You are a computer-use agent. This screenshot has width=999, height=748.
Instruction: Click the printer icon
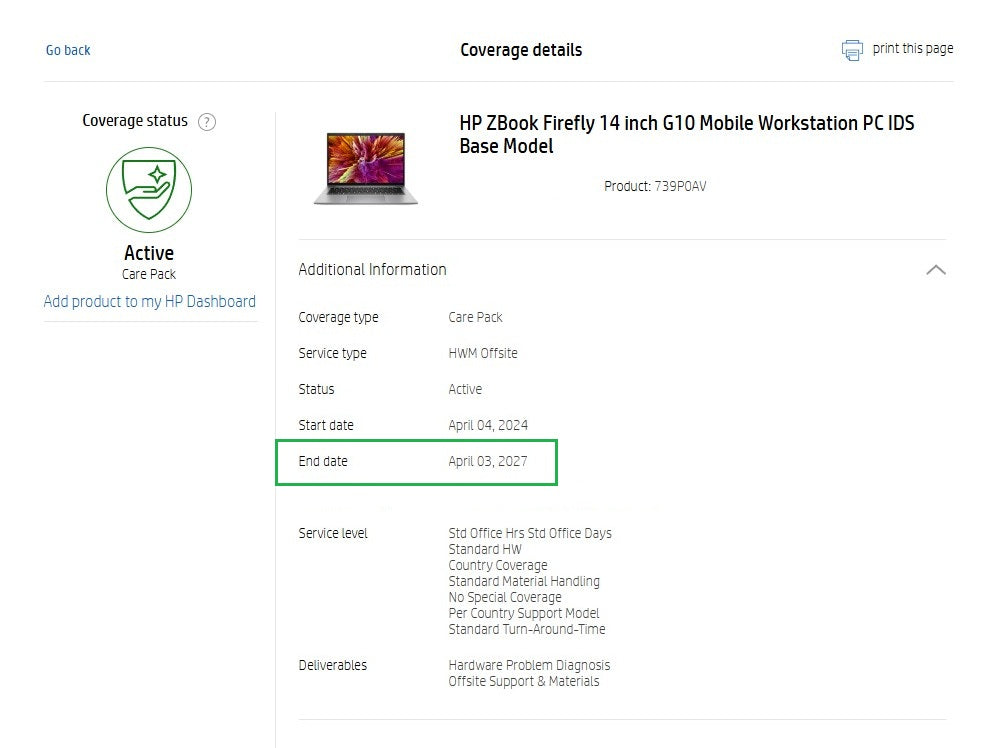[x=852, y=50]
